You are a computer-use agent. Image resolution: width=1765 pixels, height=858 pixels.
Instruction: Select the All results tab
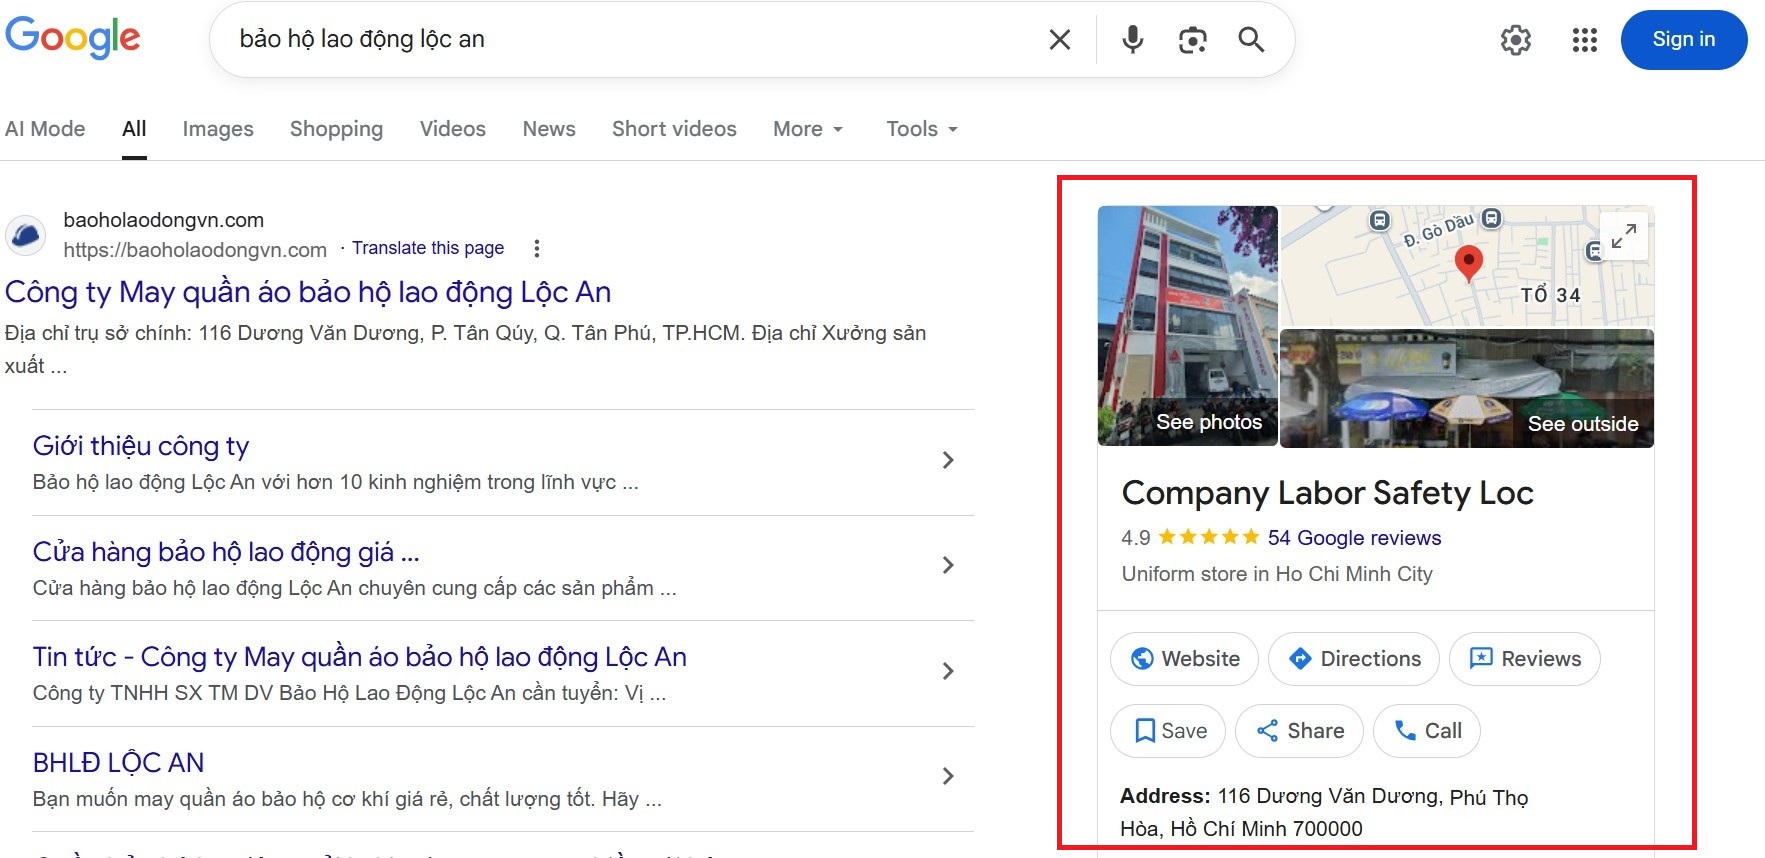pyautogui.click(x=134, y=129)
